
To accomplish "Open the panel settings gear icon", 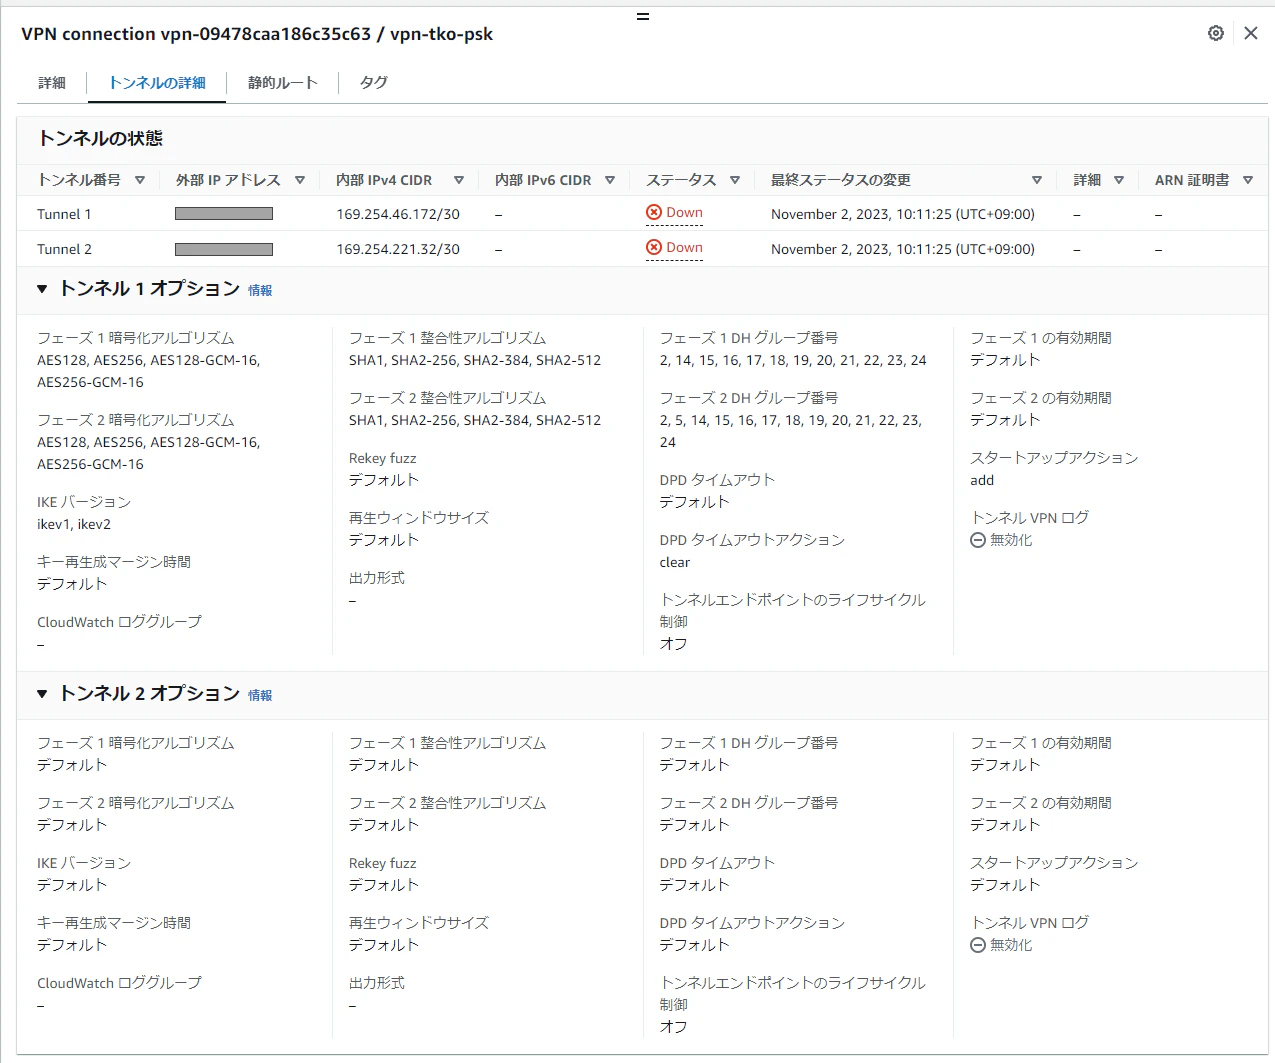I will 1216,33.
